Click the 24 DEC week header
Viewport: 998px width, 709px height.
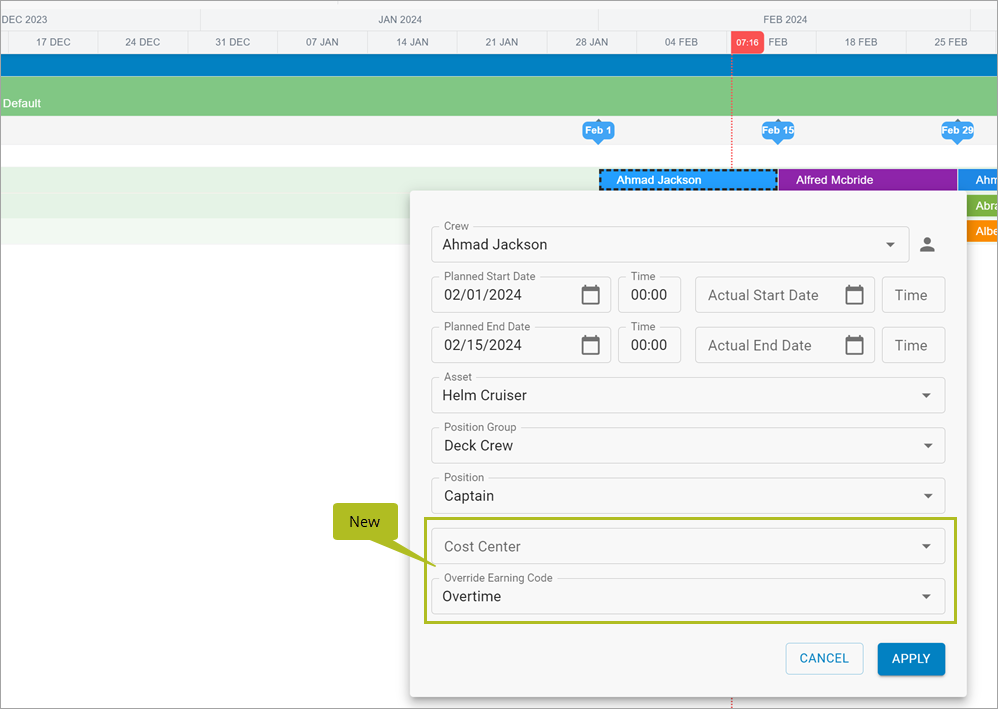pos(143,43)
